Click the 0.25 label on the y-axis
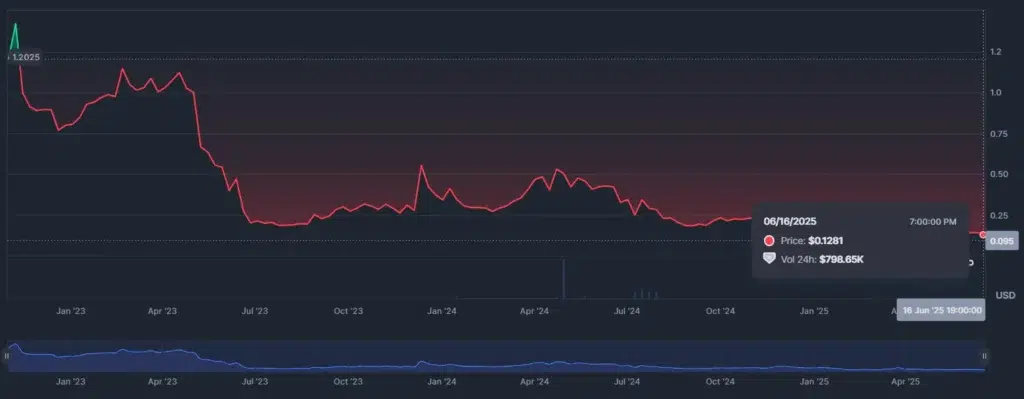 (x=999, y=215)
